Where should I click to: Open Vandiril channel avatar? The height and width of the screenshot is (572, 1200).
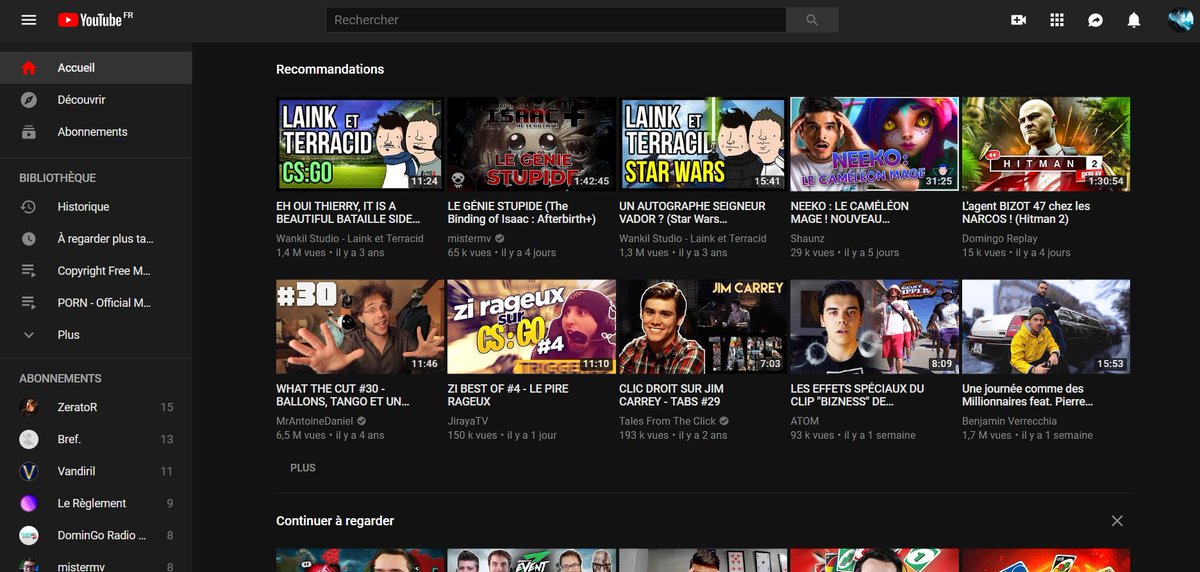[29, 471]
